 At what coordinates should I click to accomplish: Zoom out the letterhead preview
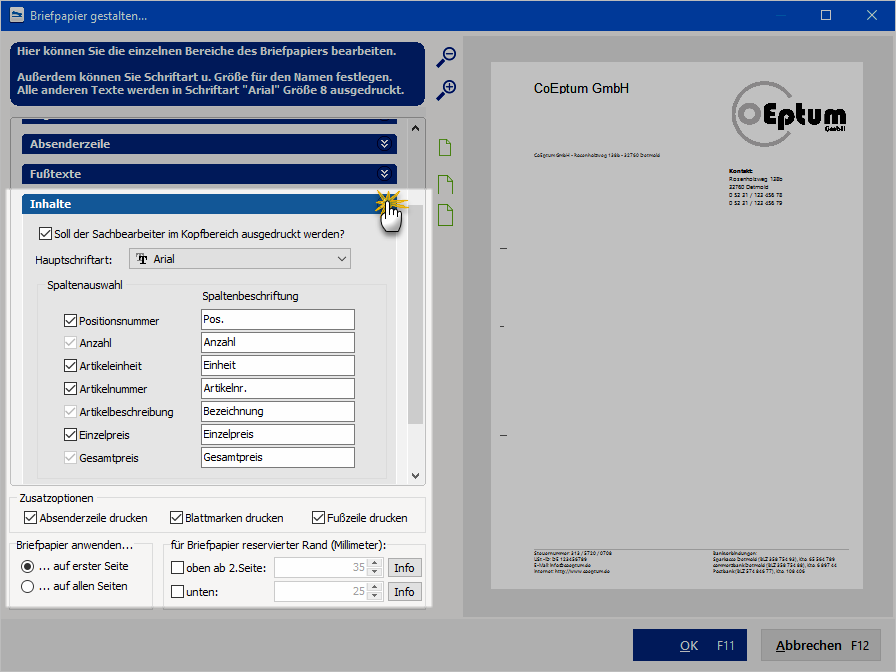(446, 57)
